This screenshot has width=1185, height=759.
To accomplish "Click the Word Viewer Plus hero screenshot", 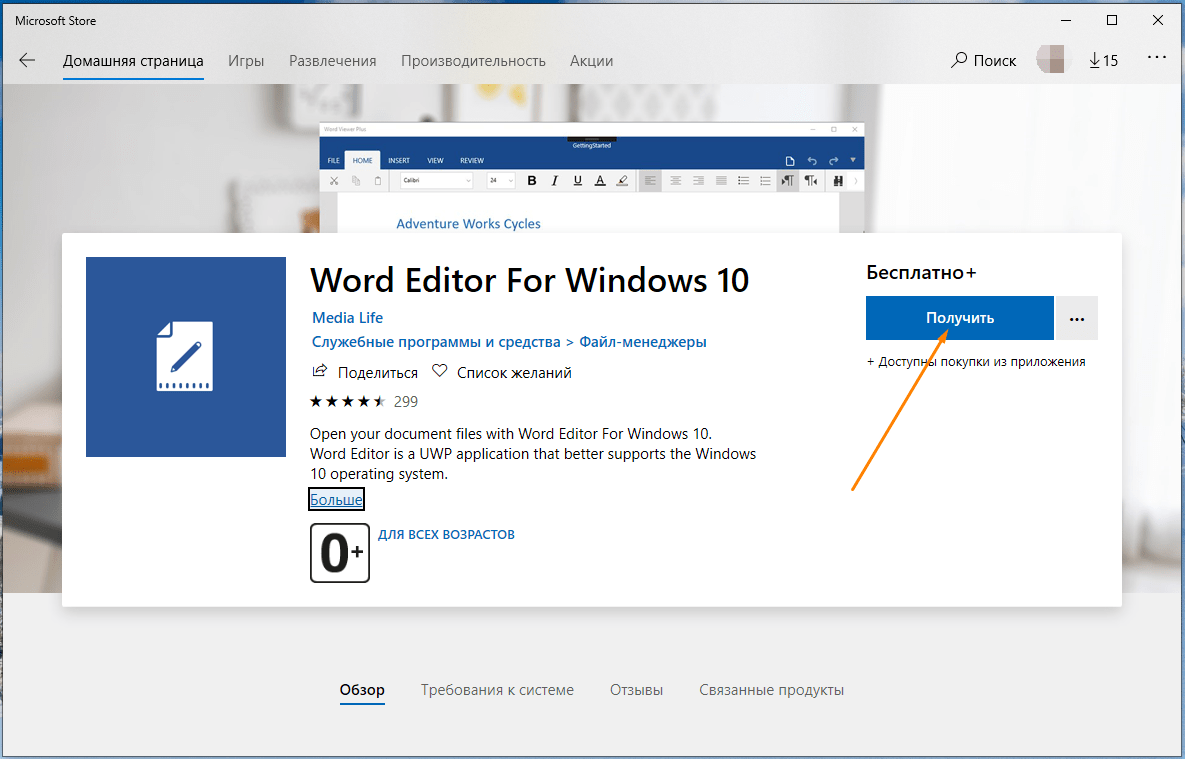I will (x=592, y=178).
